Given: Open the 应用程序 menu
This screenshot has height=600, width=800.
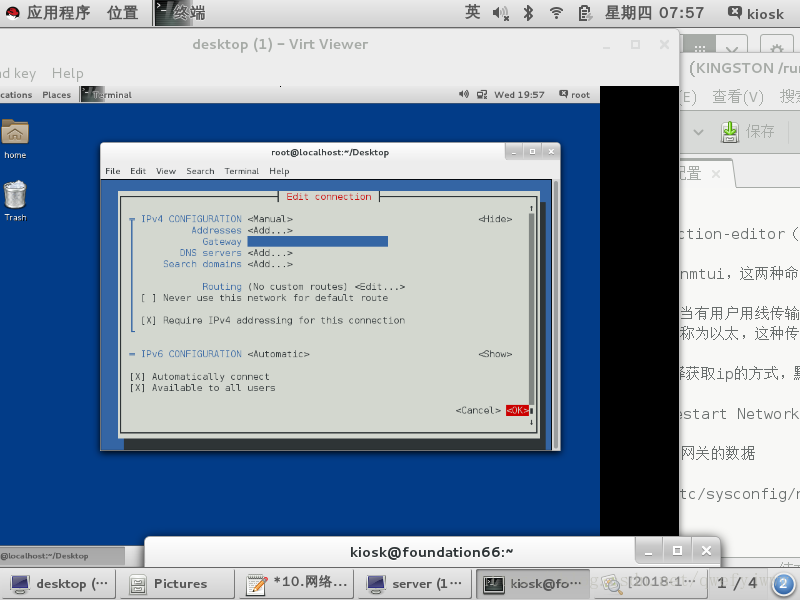Looking at the screenshot, I should point(58,13).
